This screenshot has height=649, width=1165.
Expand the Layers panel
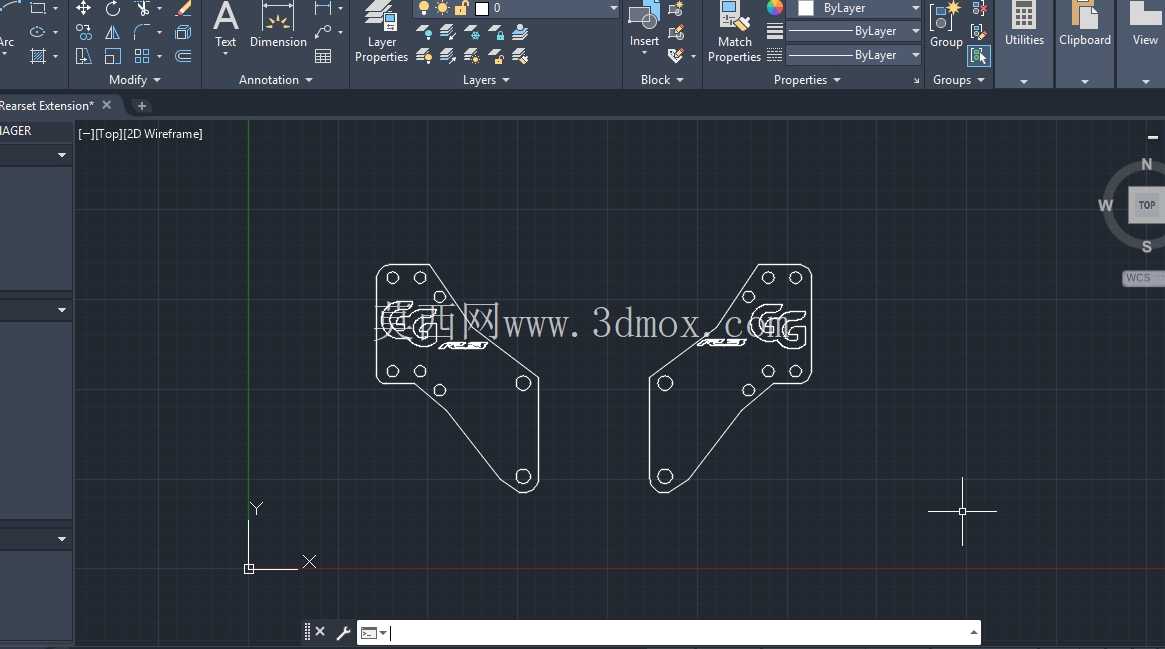point(486,79)
